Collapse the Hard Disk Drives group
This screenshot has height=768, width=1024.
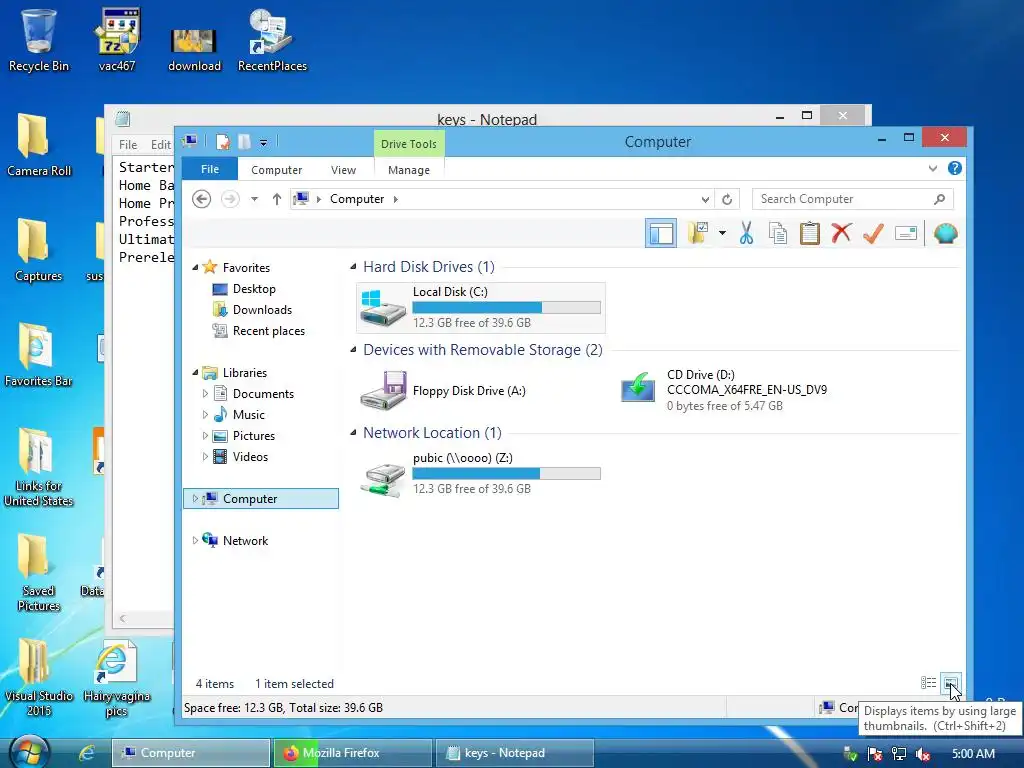(x=353, y=266)
